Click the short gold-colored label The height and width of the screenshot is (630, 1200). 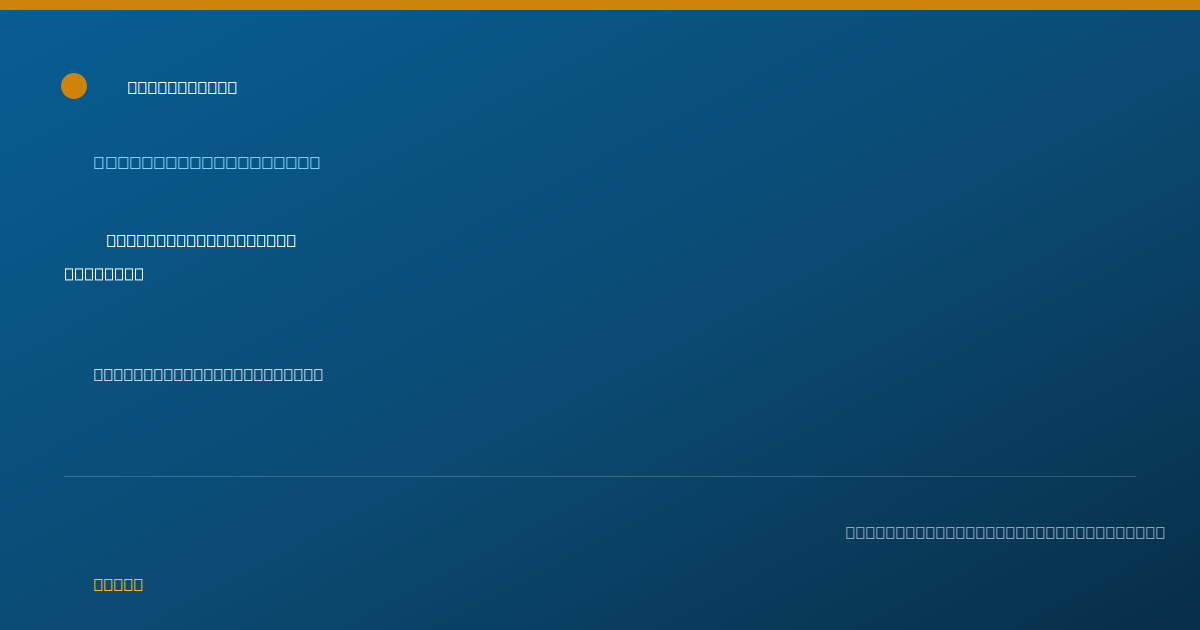[x=118, y=584]
